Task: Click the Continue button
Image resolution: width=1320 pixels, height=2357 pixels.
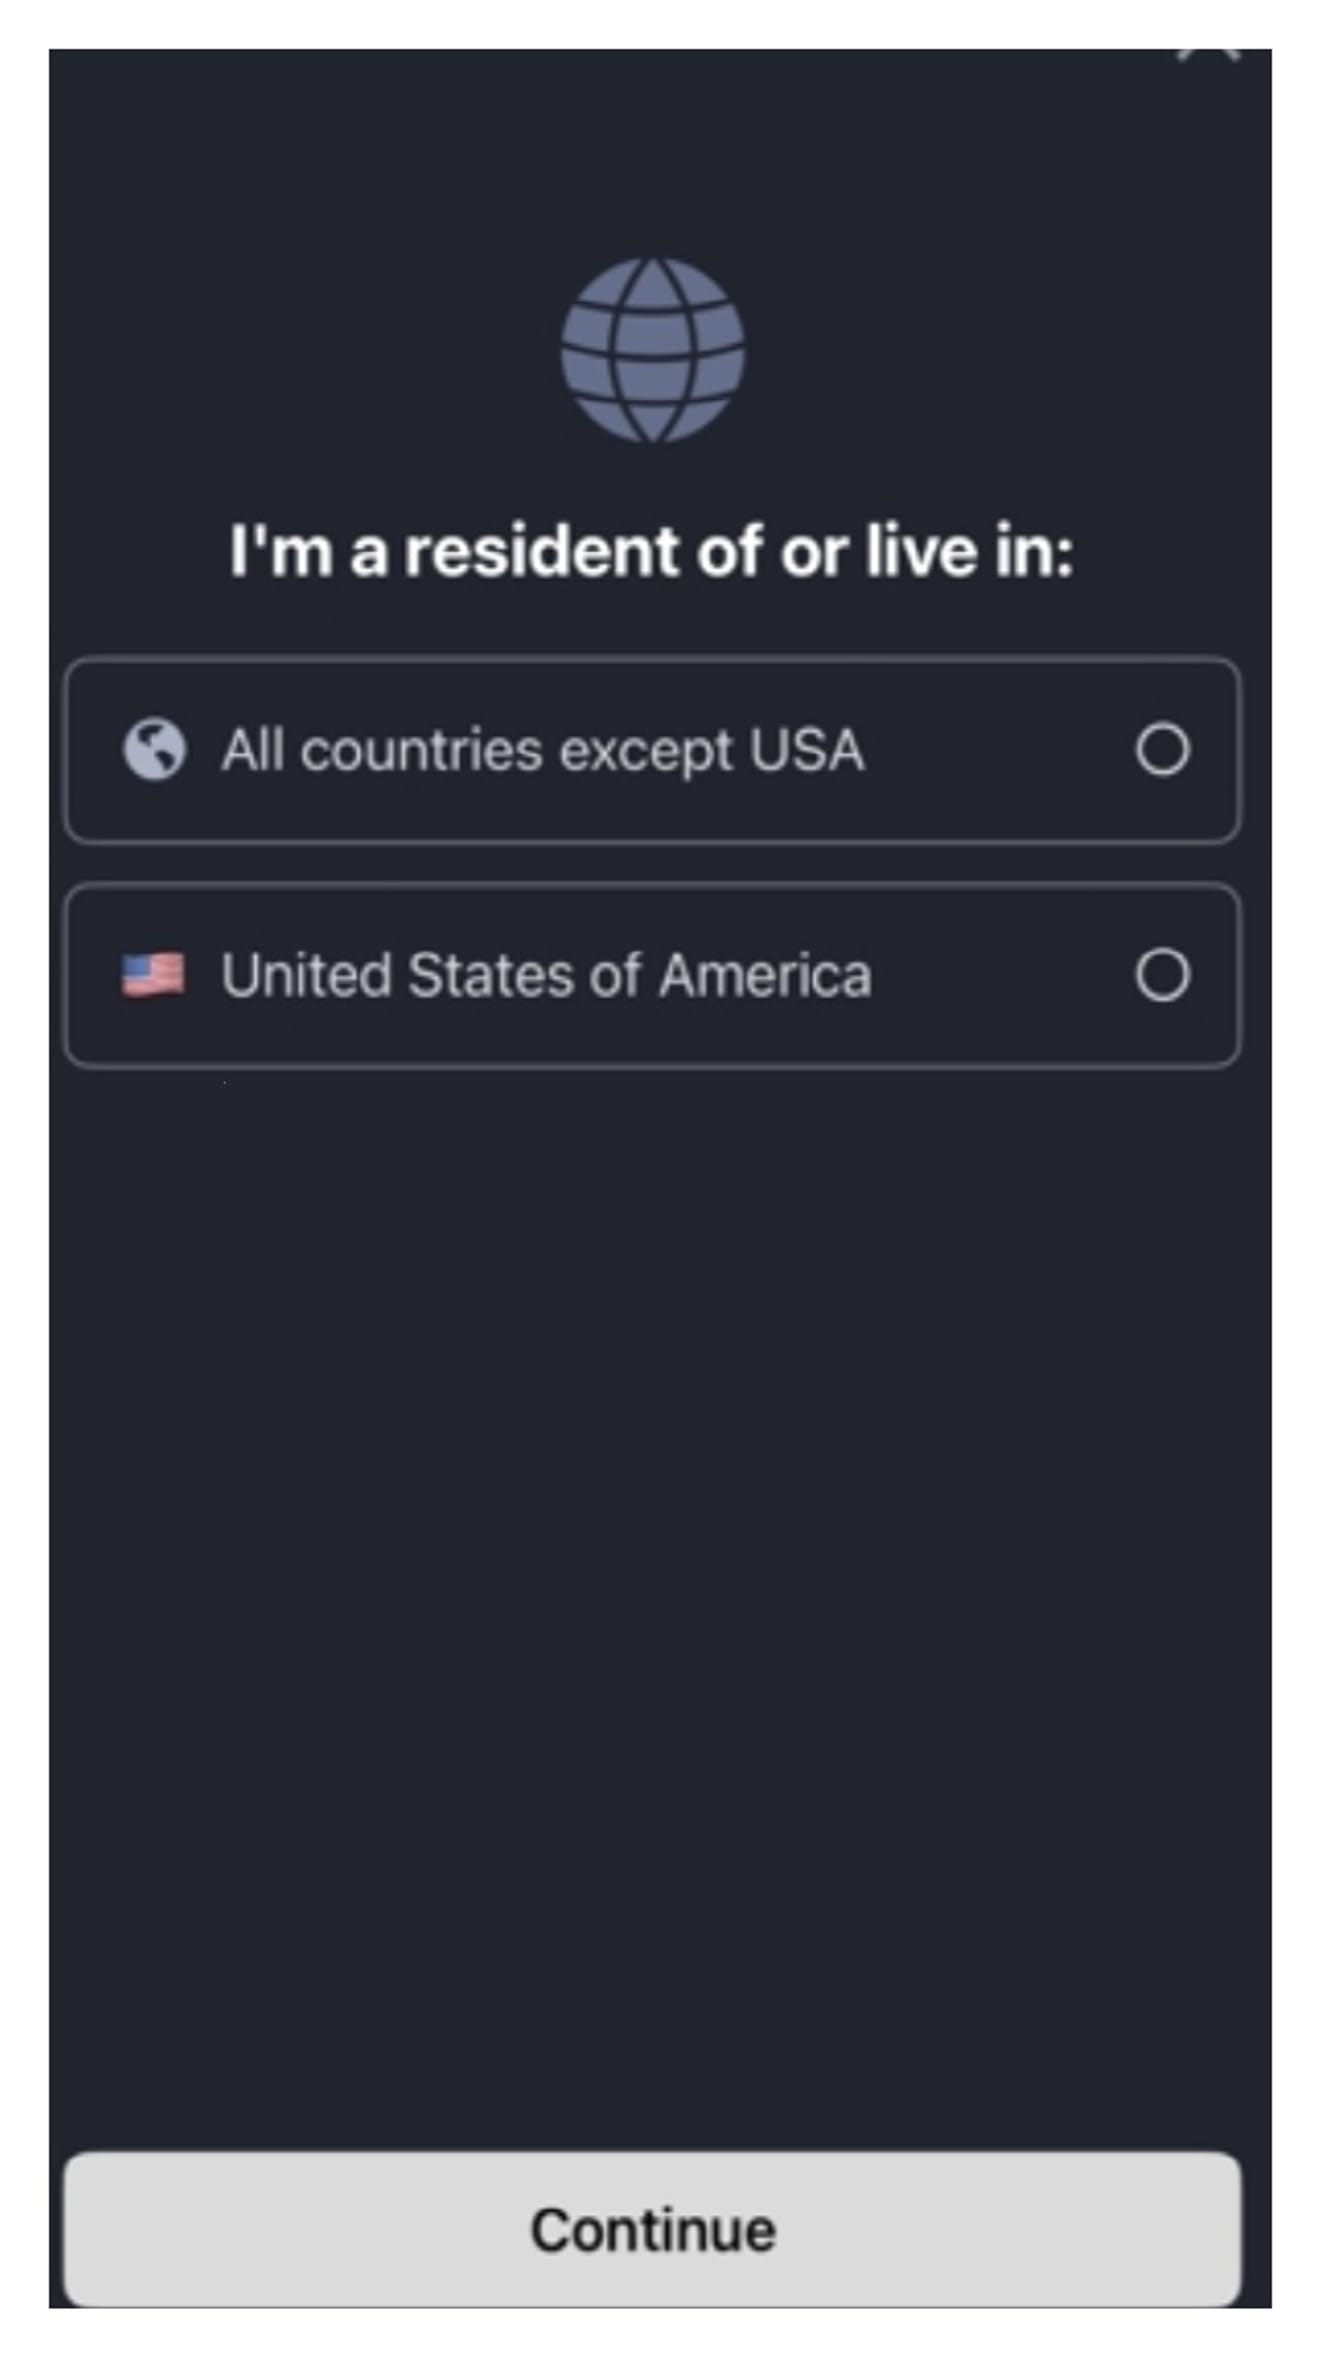Action: click(652, 2229)
